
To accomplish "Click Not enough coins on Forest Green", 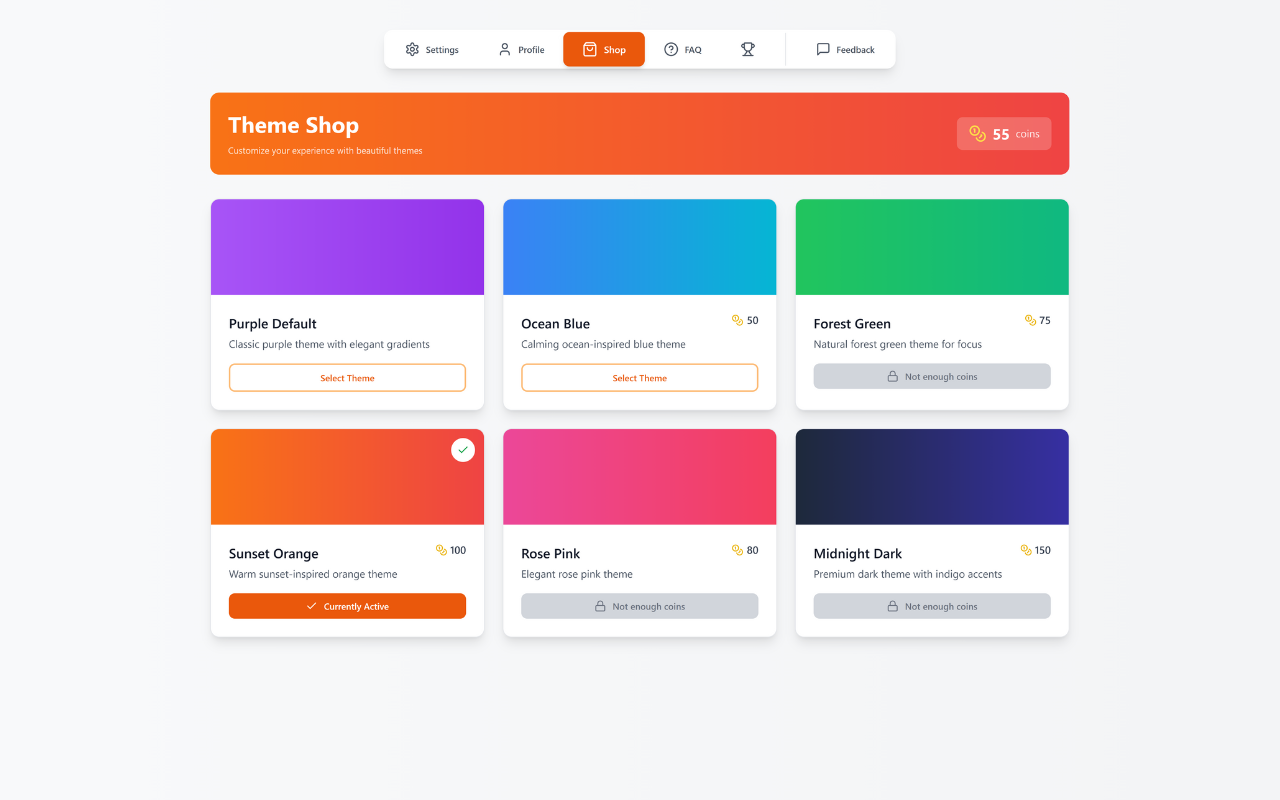I will point(932,376).
